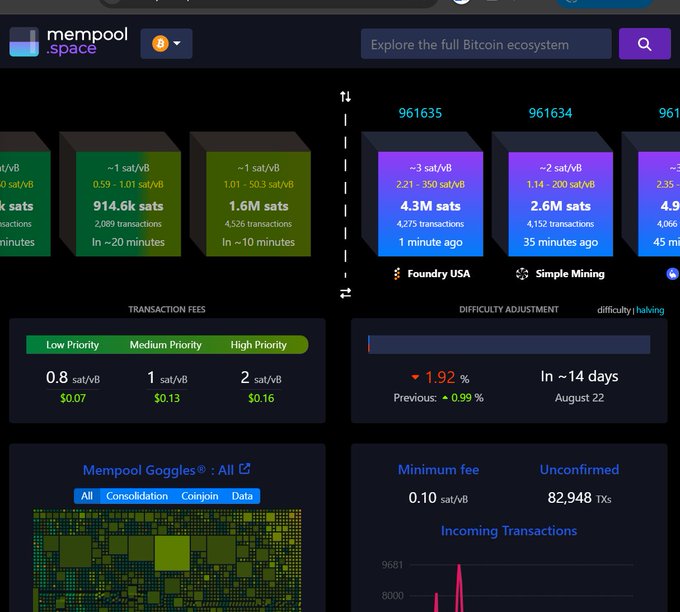Click the Low Priority fee label
This screenshot has width=680, height=612.
72,345
